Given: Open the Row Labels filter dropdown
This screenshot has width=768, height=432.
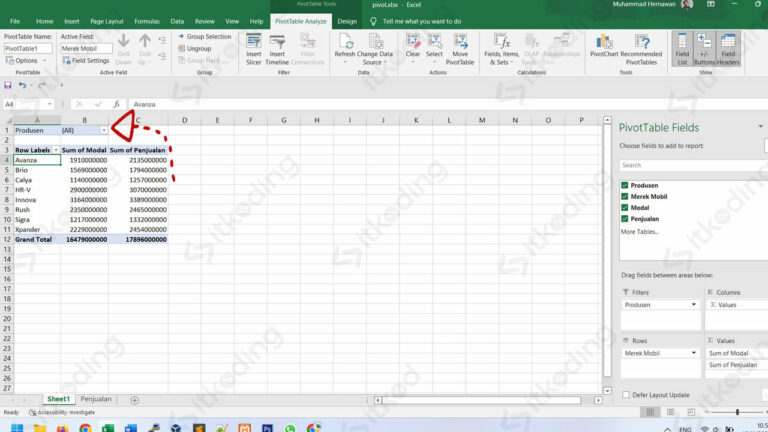Looking at the screenshot, I should pyautogui.click(x=56, y=150).
